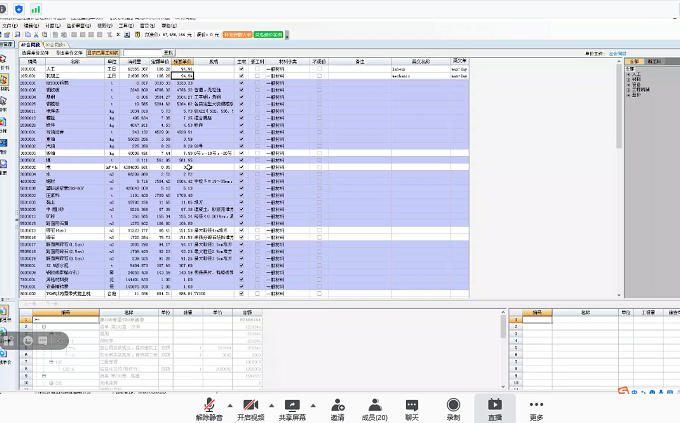Open the 工具 menu

[126, 26]
